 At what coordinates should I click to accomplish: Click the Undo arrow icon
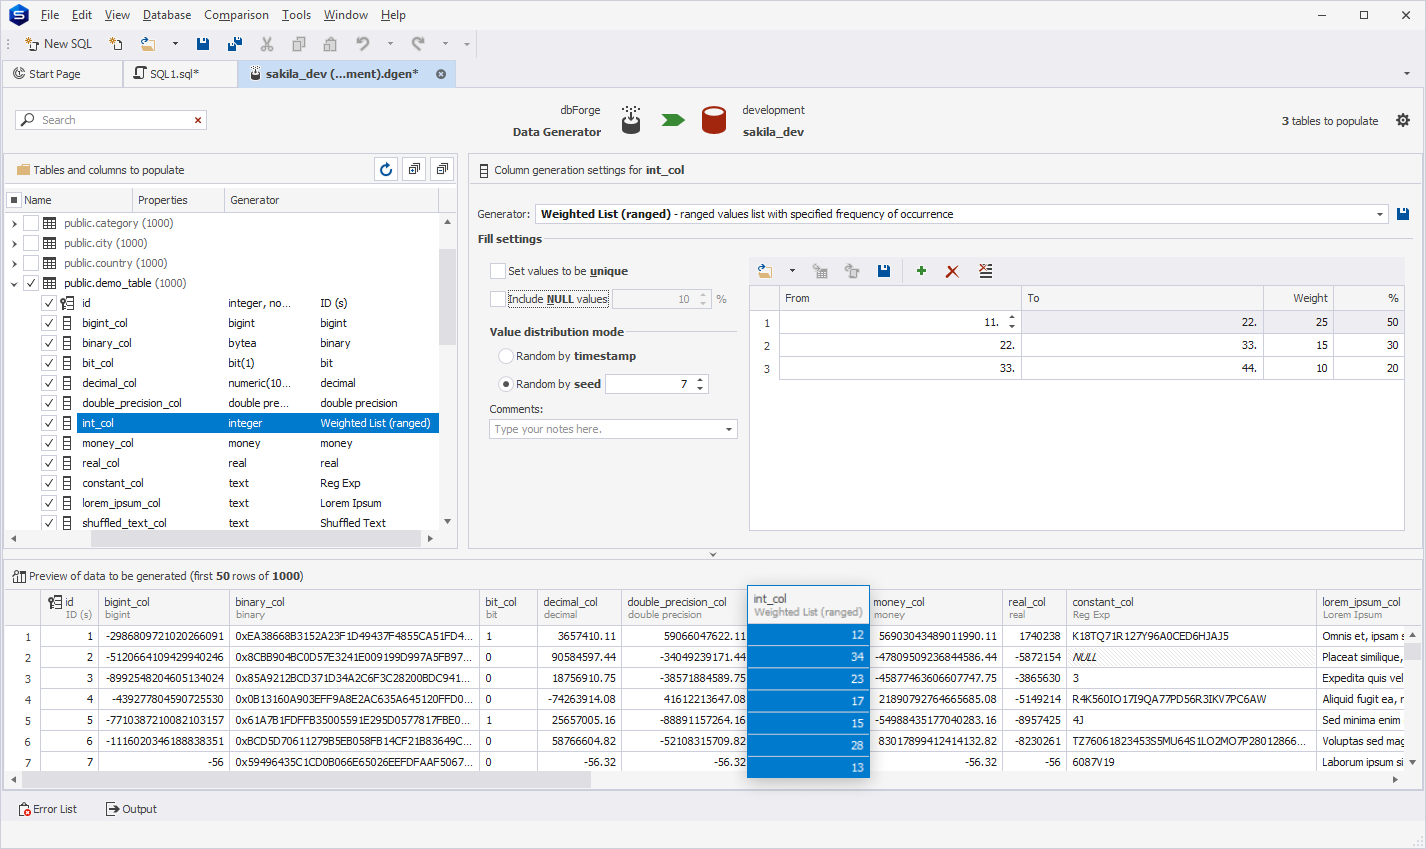tap(363, 44)
